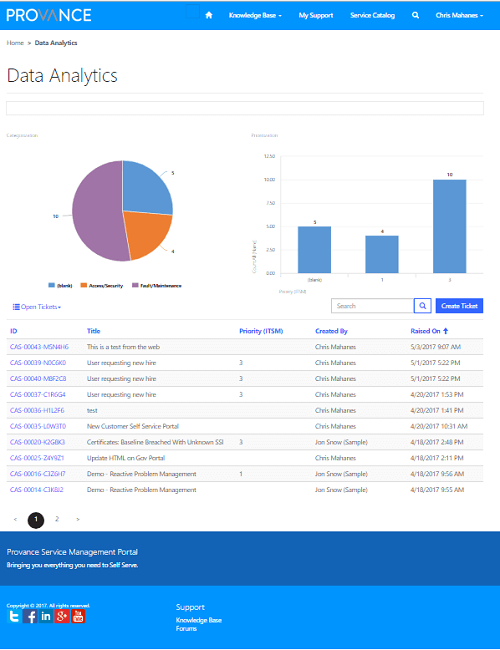
Task: Sort table by ID column header
Action: [14, 331]
